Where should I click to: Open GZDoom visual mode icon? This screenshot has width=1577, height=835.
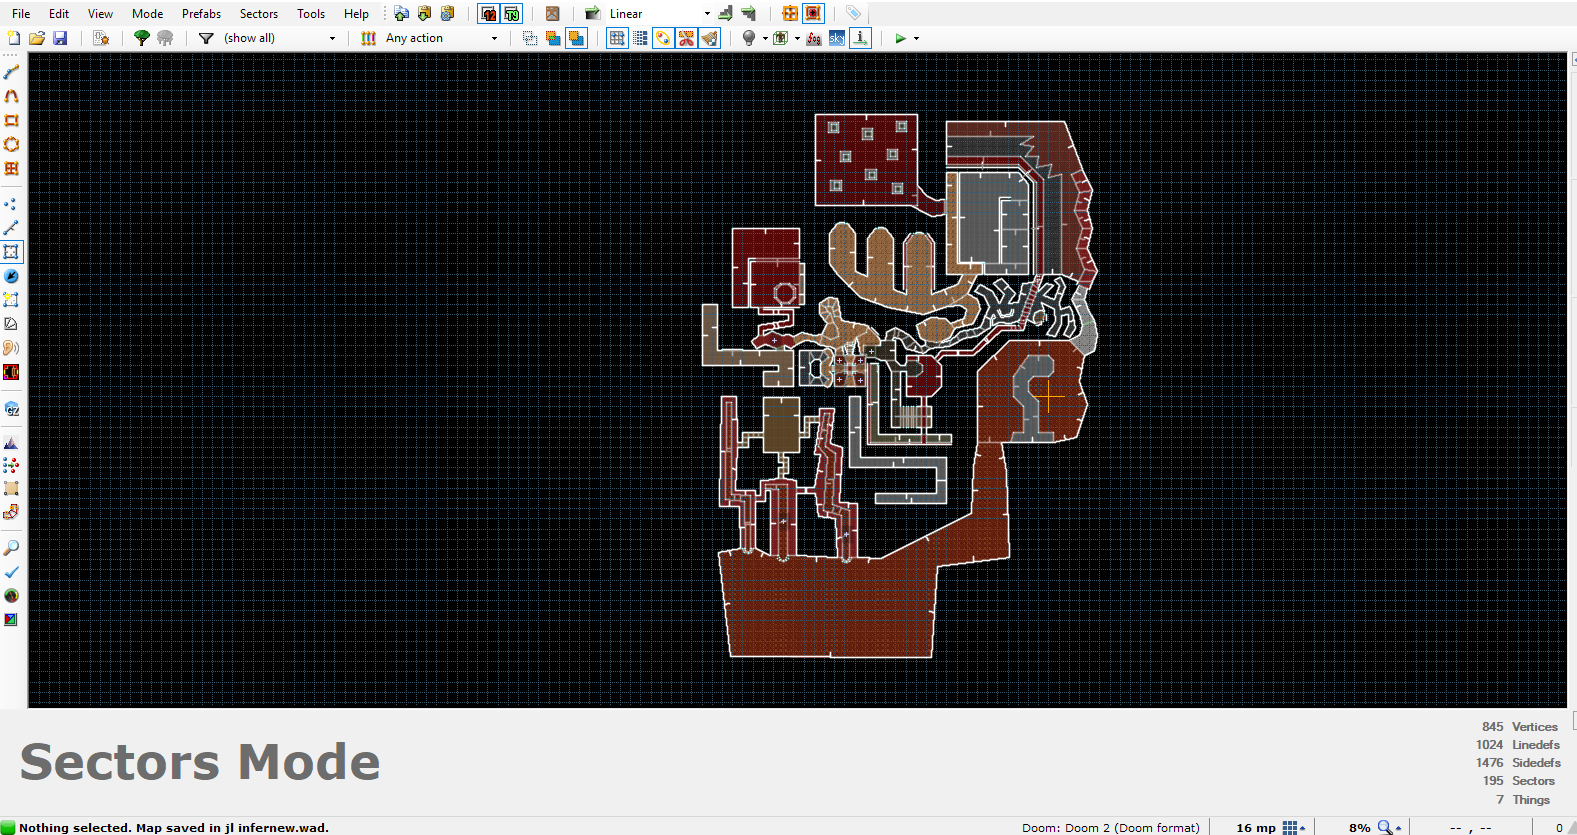click(x=12, y=409)
